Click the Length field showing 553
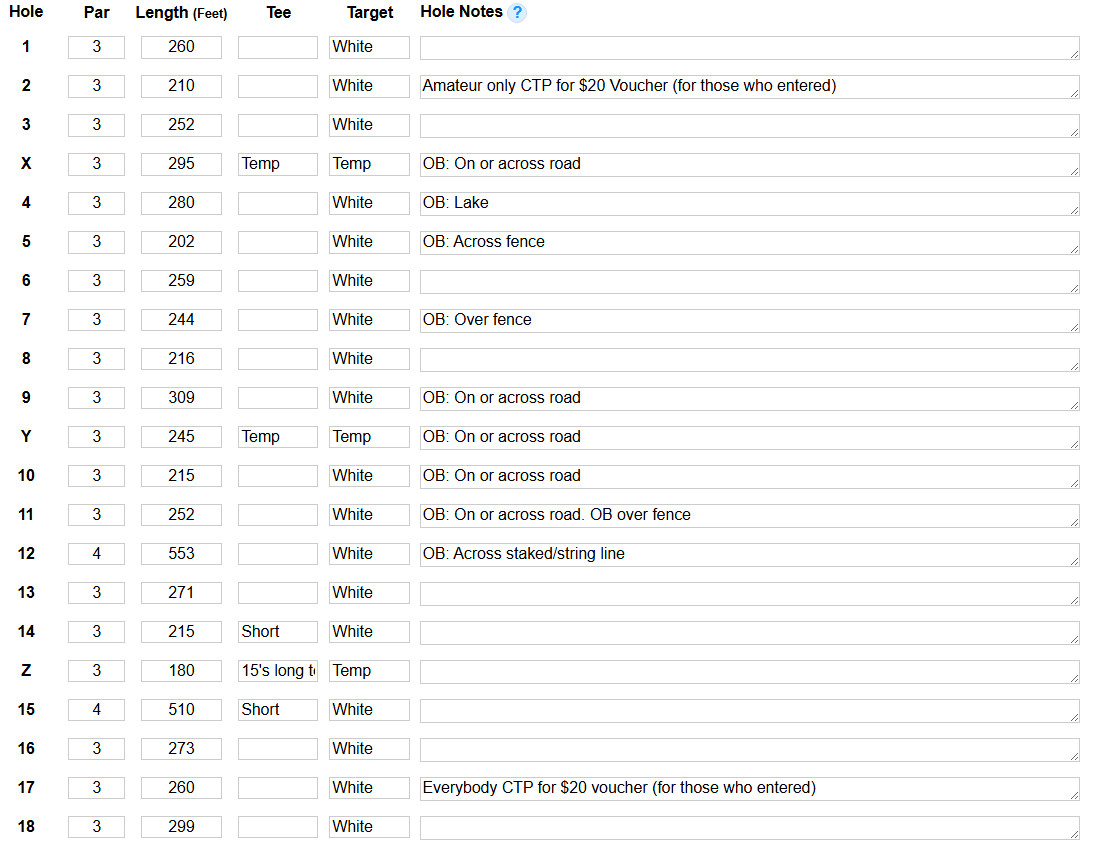 click(x=181, y=554)
